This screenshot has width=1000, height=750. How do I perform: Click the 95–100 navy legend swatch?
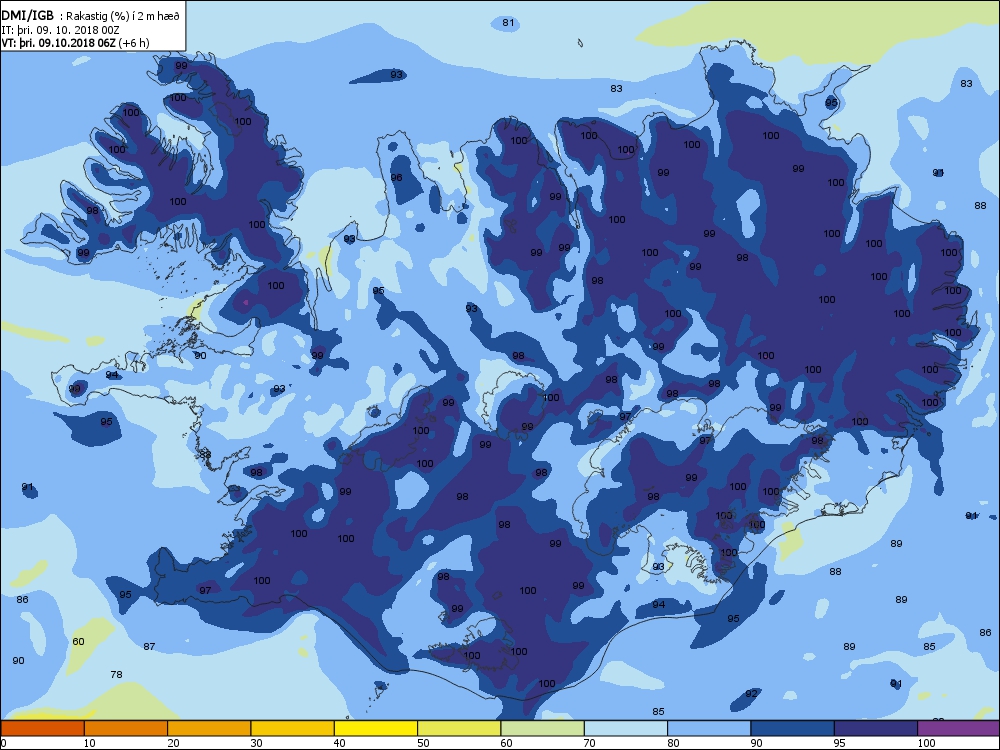pyautogui.click(x=876, y=728)
